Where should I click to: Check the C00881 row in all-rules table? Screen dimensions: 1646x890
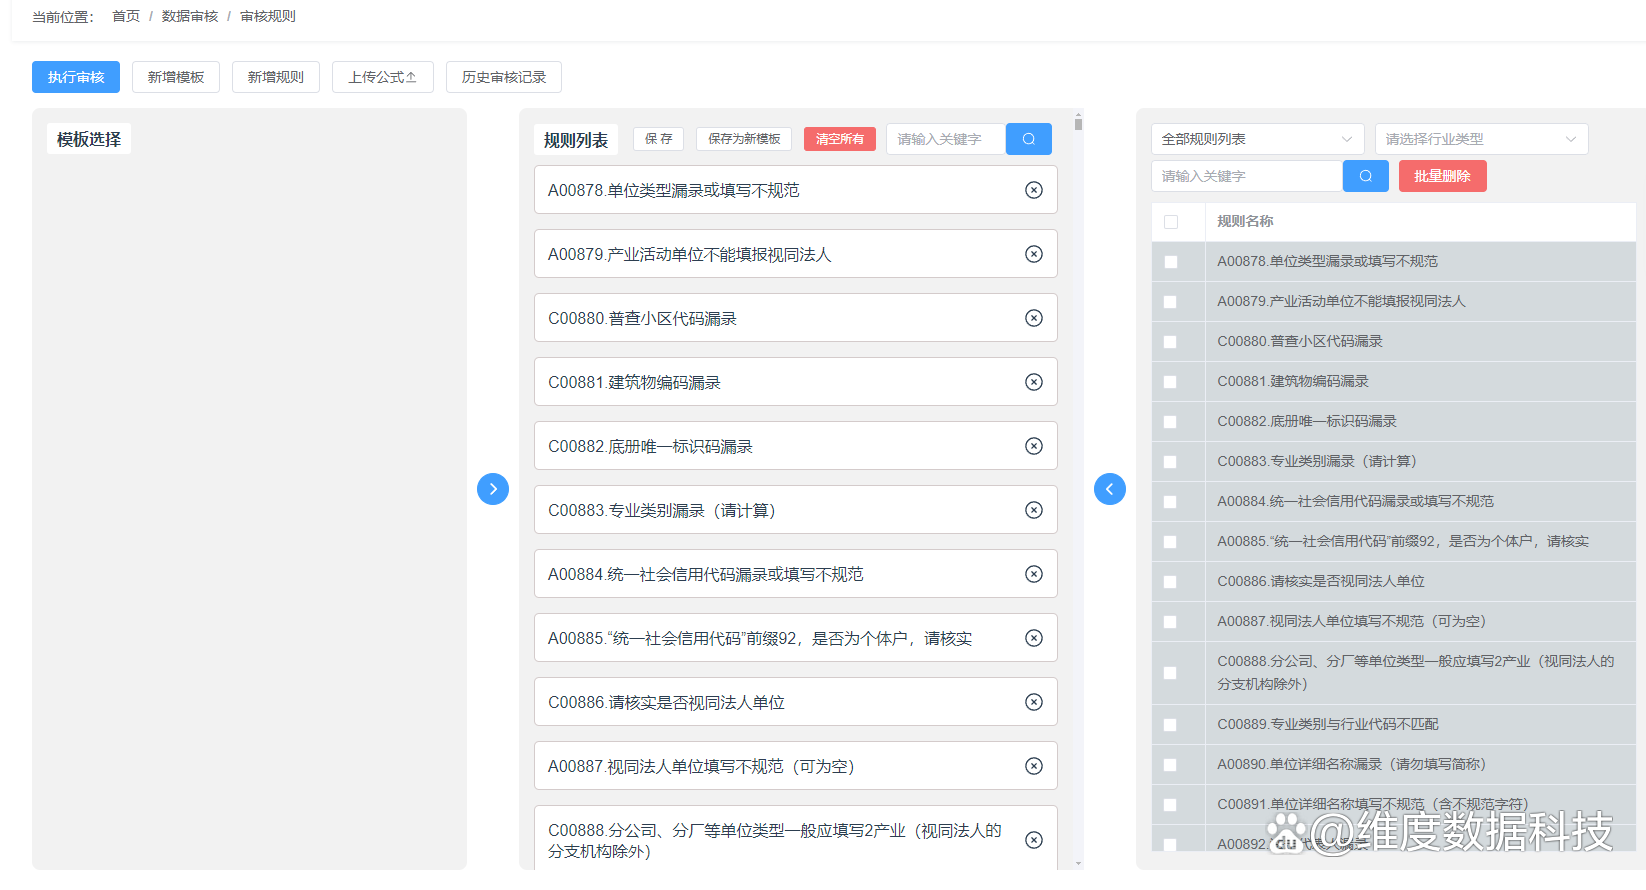coord(1171,382)
